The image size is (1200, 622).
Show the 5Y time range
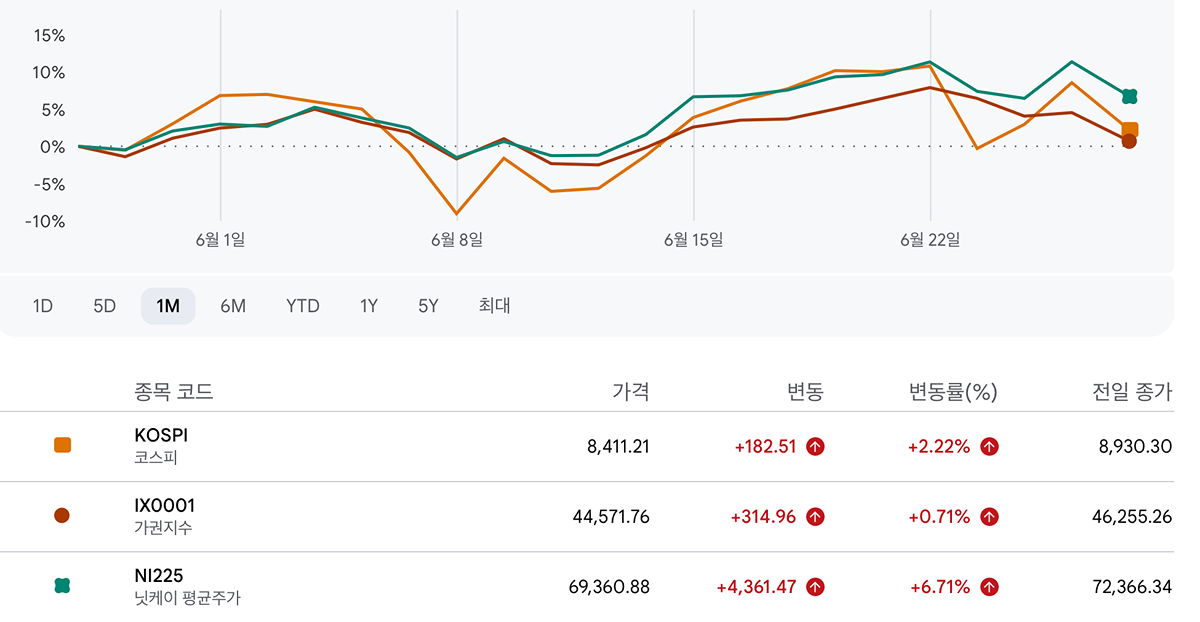(x=428, y=306)
